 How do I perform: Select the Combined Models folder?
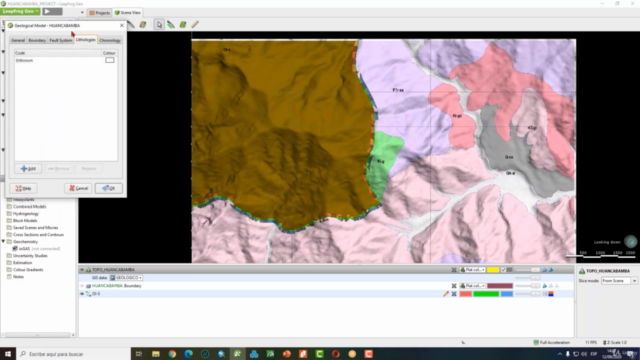coord(29,207)
